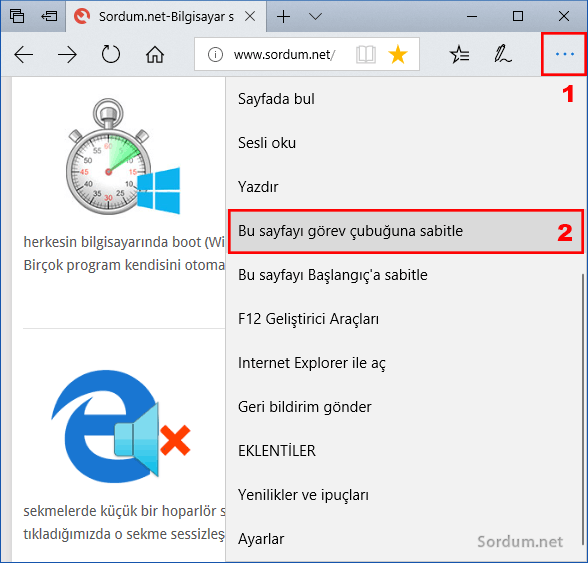Open EKLENTİLER extensions entry
The height and width of the screenshot is (563, 588).
(x=404, y=450)
